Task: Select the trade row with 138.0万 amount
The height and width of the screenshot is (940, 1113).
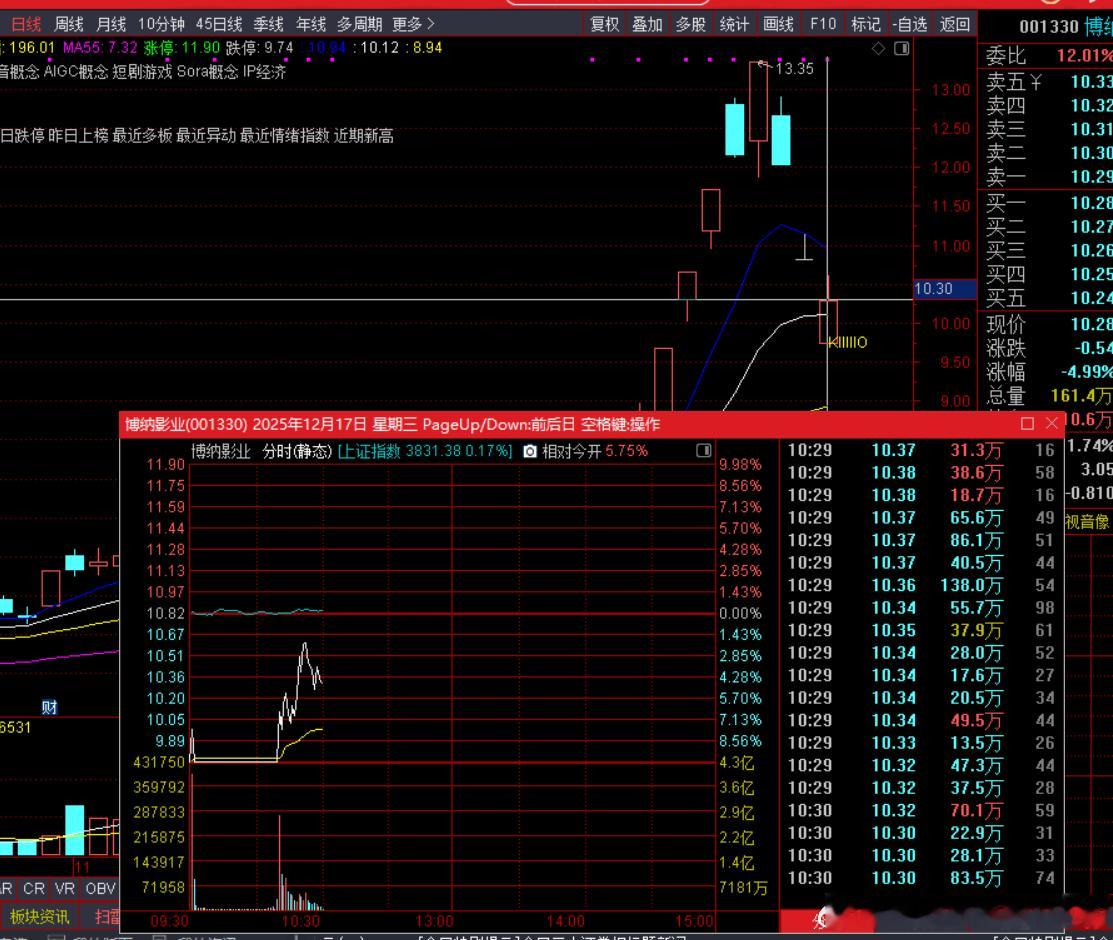Action: (x=921, y=585)
